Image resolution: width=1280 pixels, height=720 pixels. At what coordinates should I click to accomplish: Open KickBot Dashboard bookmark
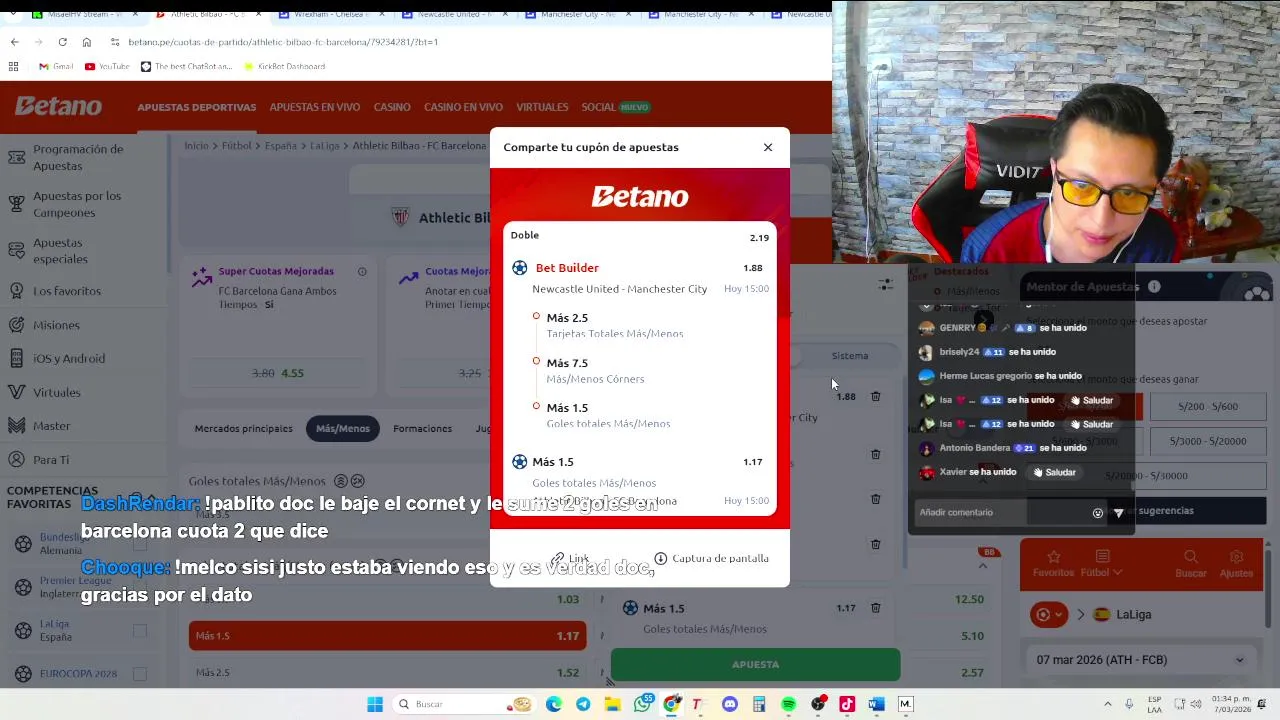click(284, 66)
